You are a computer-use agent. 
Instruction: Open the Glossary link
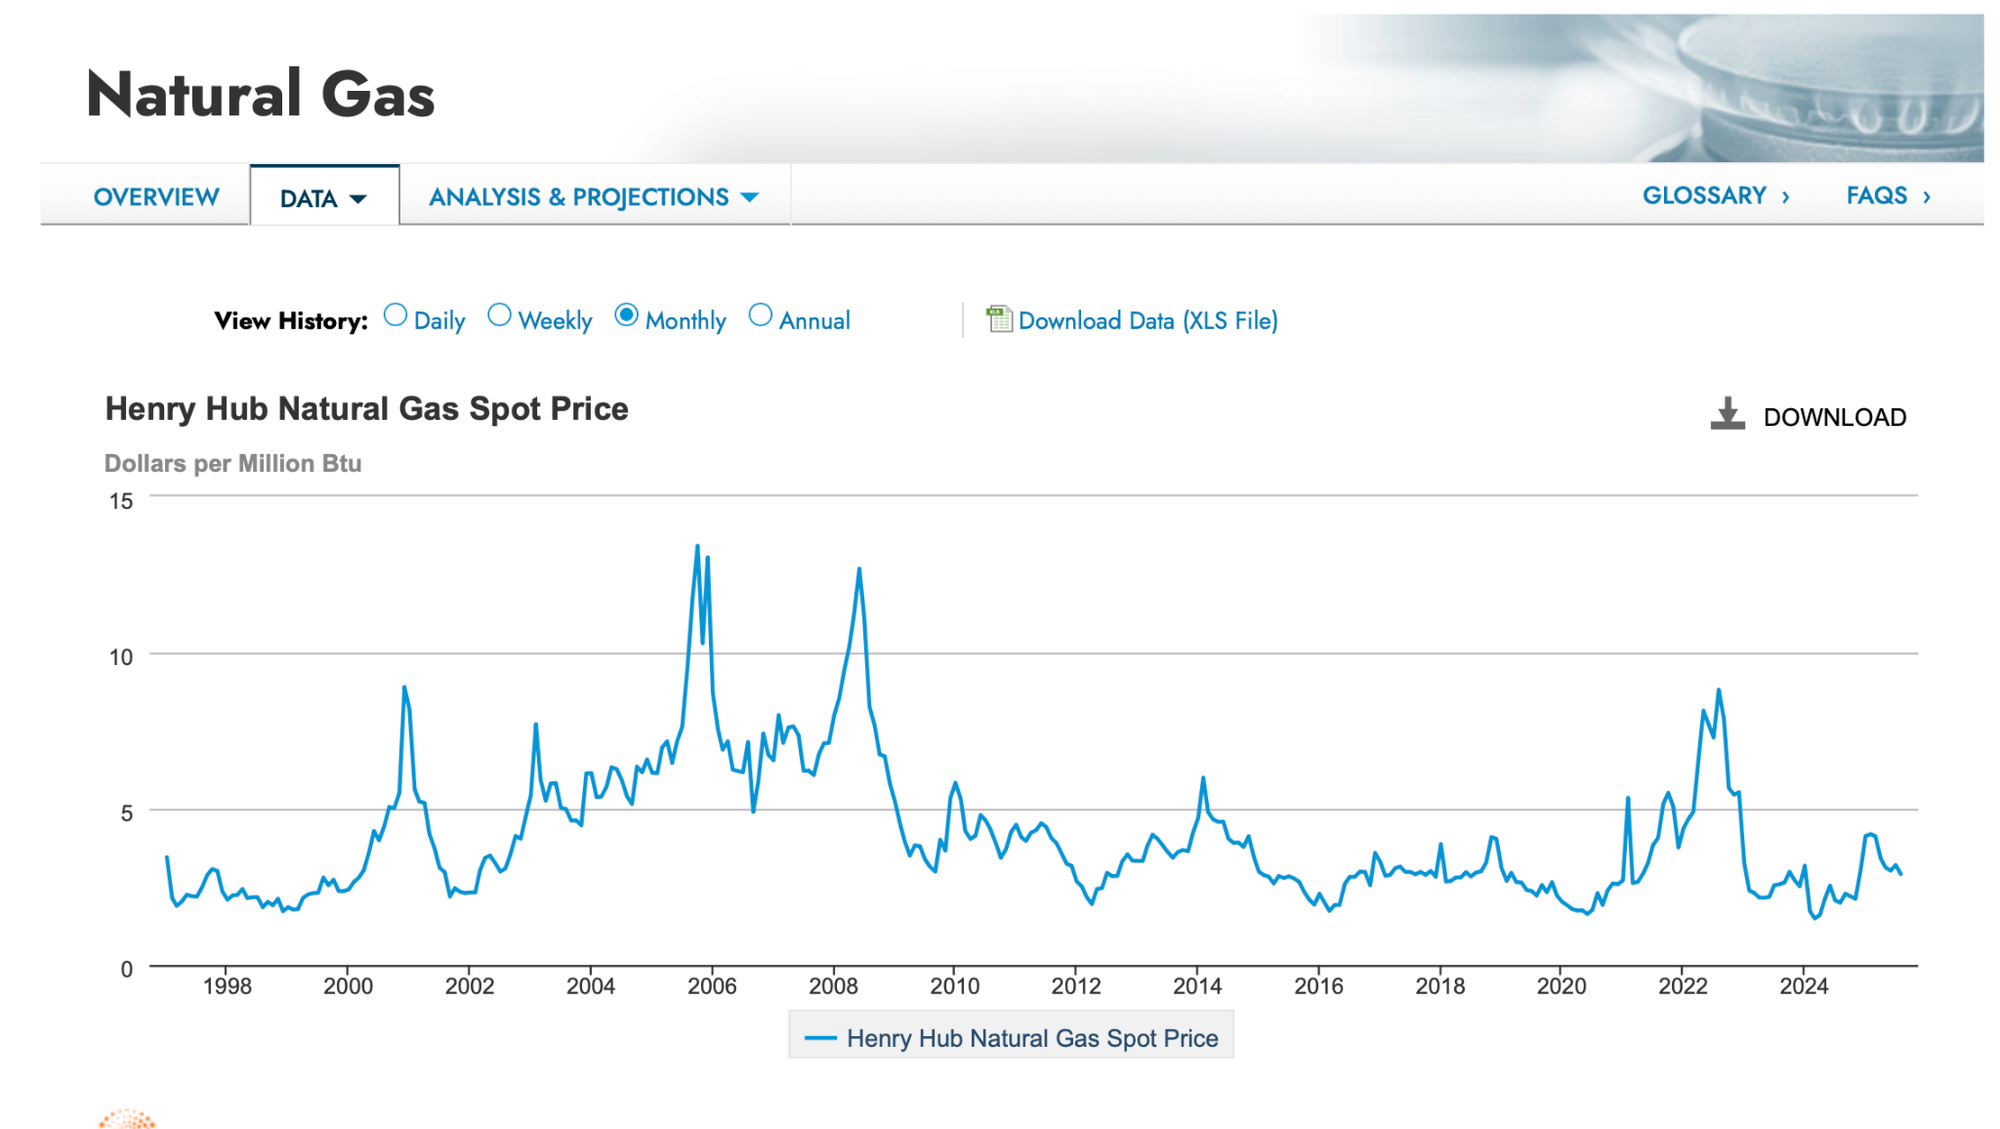[x=1704, y=196]
